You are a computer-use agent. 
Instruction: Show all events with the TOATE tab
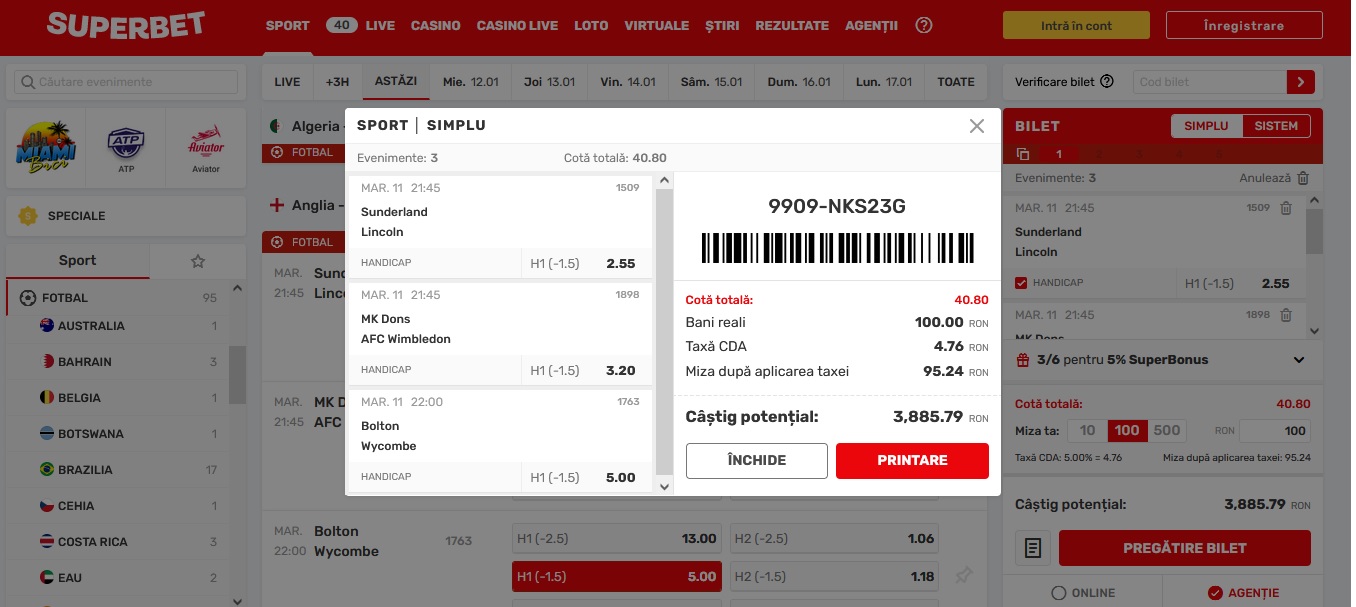[x=956, y=82]
